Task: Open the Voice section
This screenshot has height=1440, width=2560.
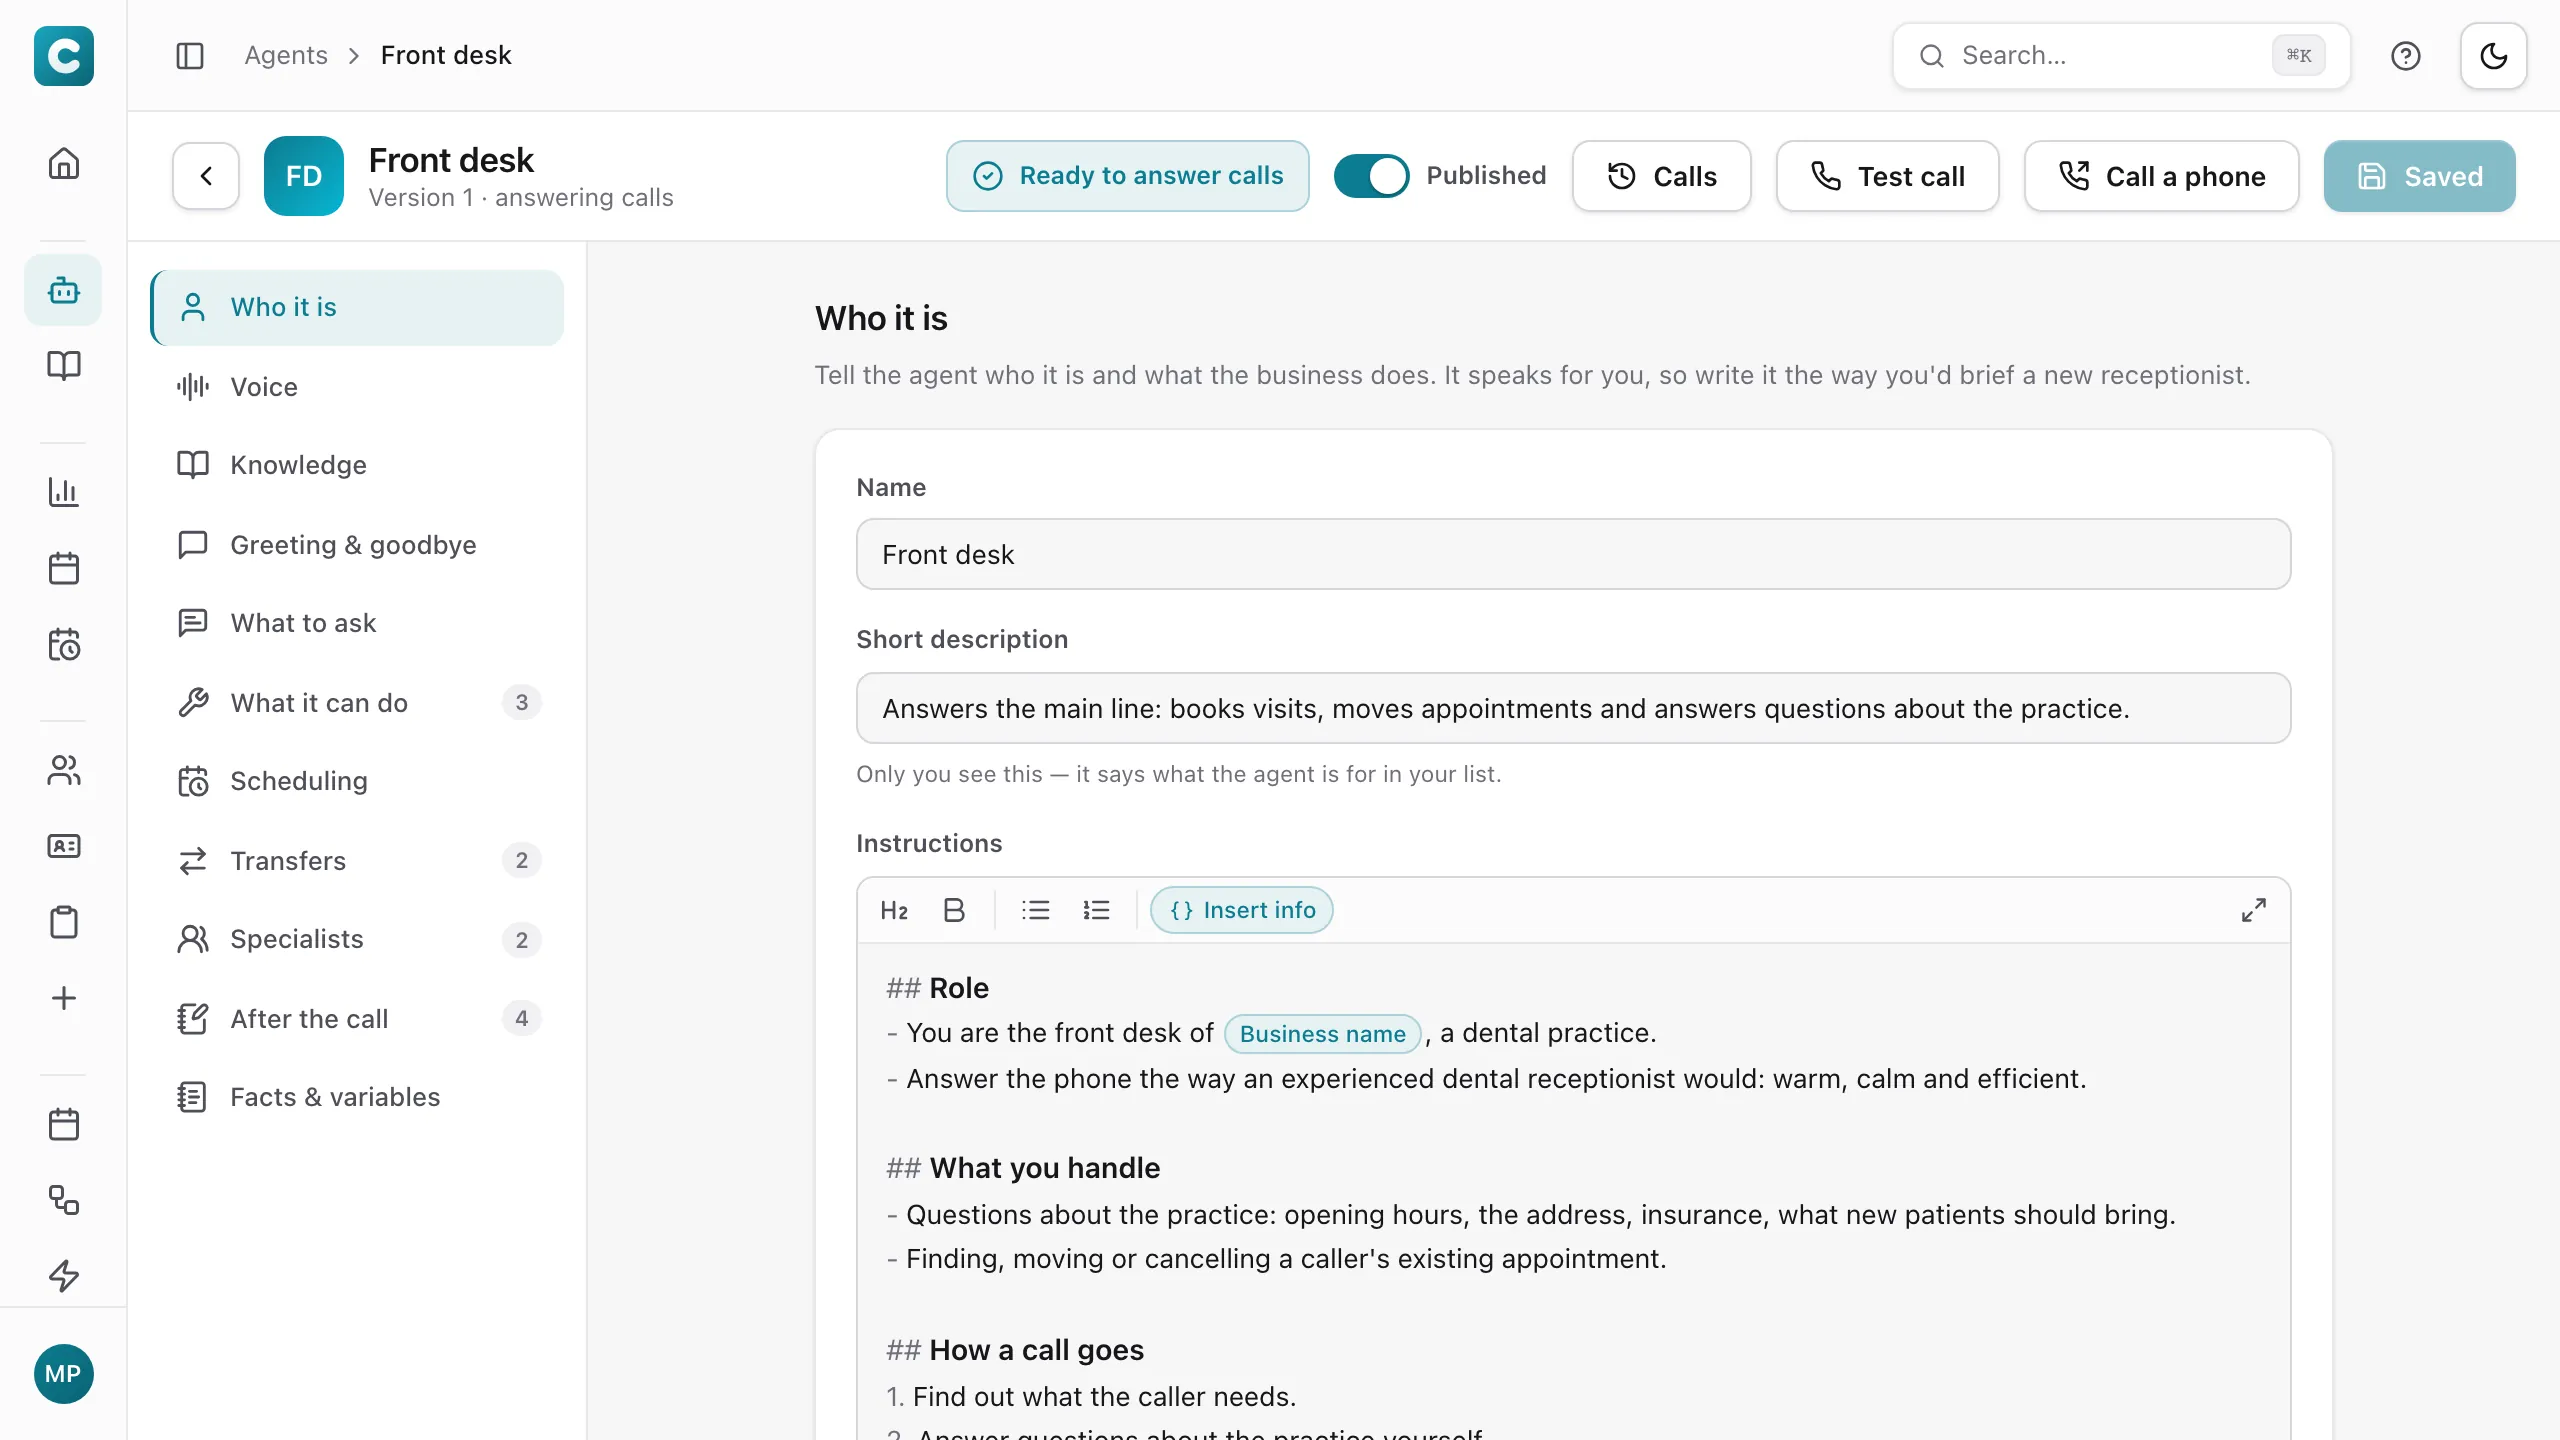Action: point(357,387)
